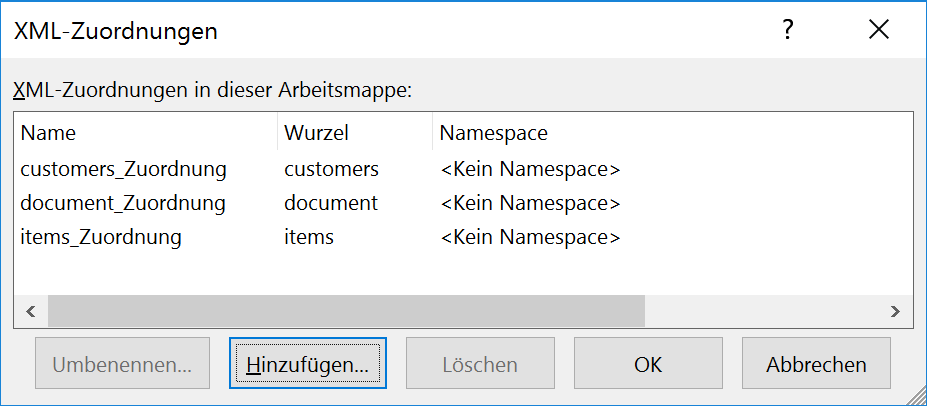927x406 pixels.
Task: Confirm the dialog with OK
Action: tap(648, 365)
